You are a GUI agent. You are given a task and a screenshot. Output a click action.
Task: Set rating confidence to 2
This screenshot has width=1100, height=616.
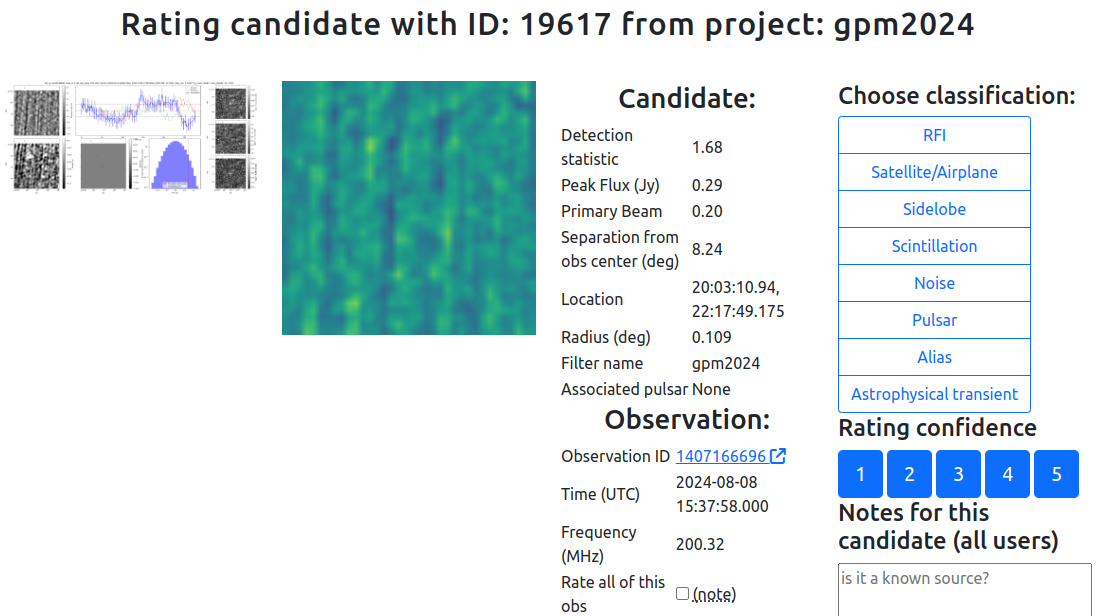tap(909, 473)
